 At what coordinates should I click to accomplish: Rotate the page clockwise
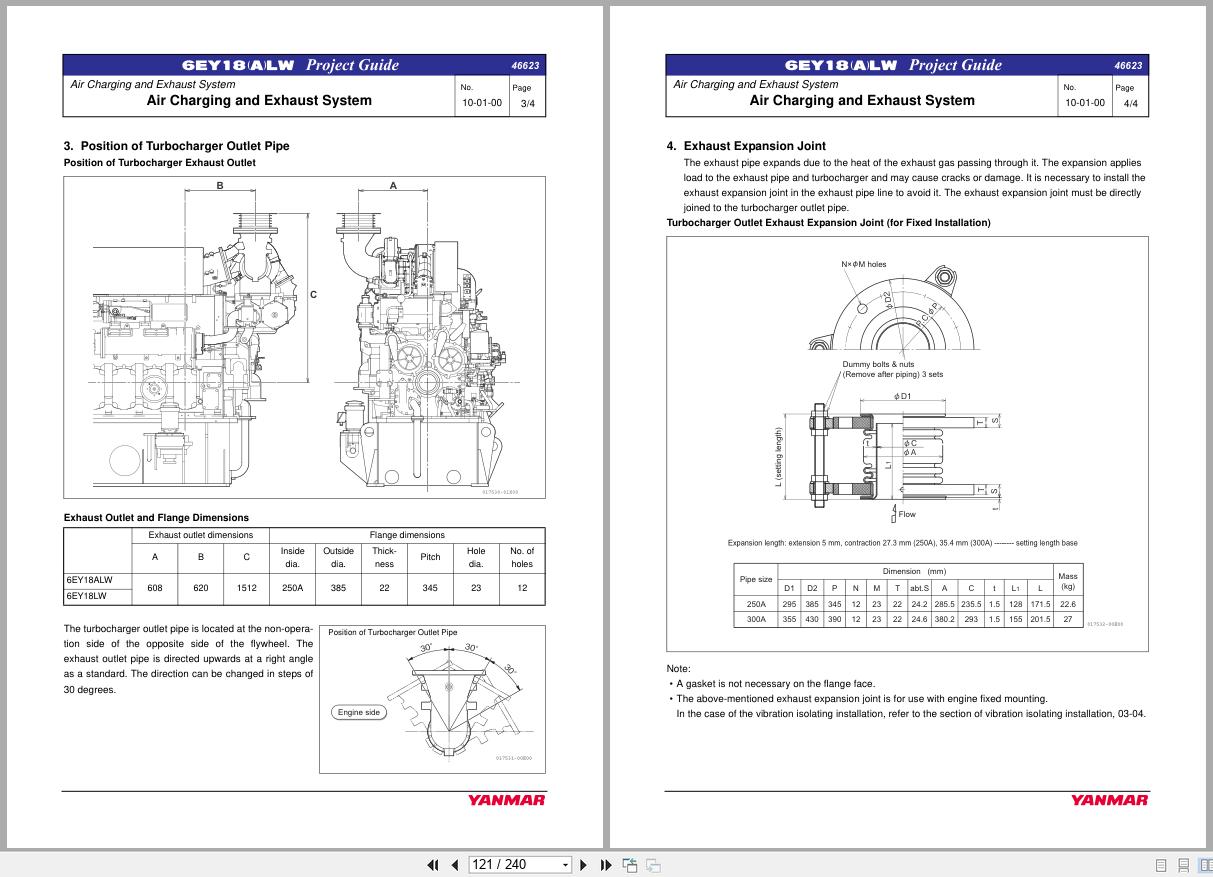(653, 864)
